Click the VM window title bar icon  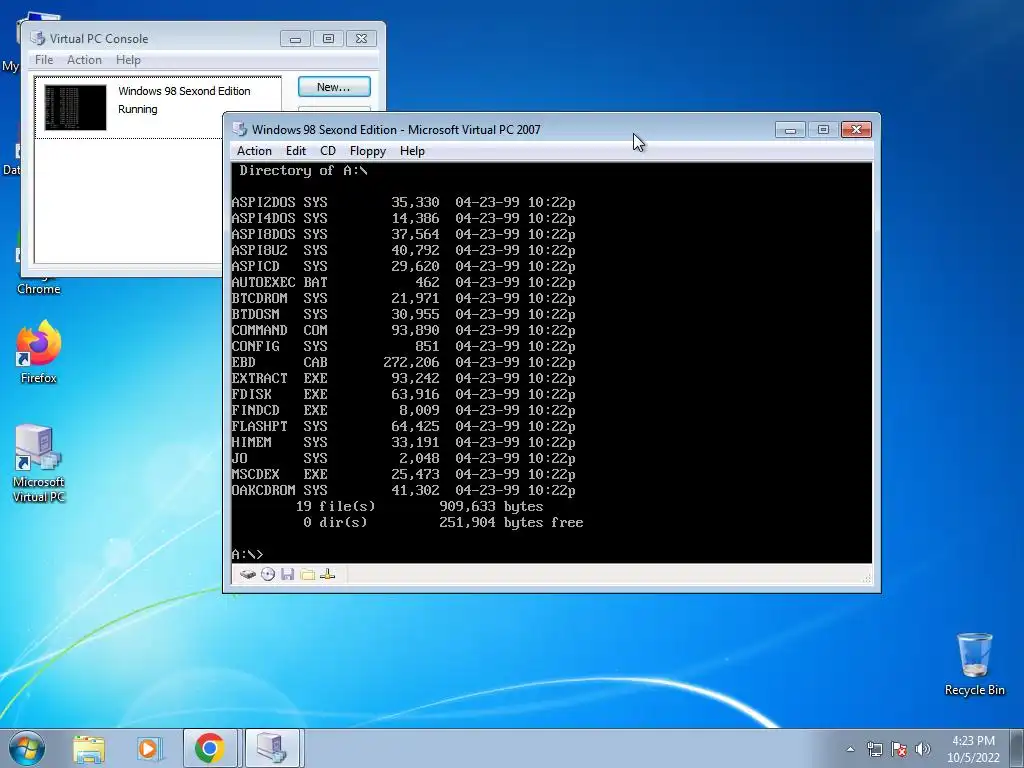240,129
